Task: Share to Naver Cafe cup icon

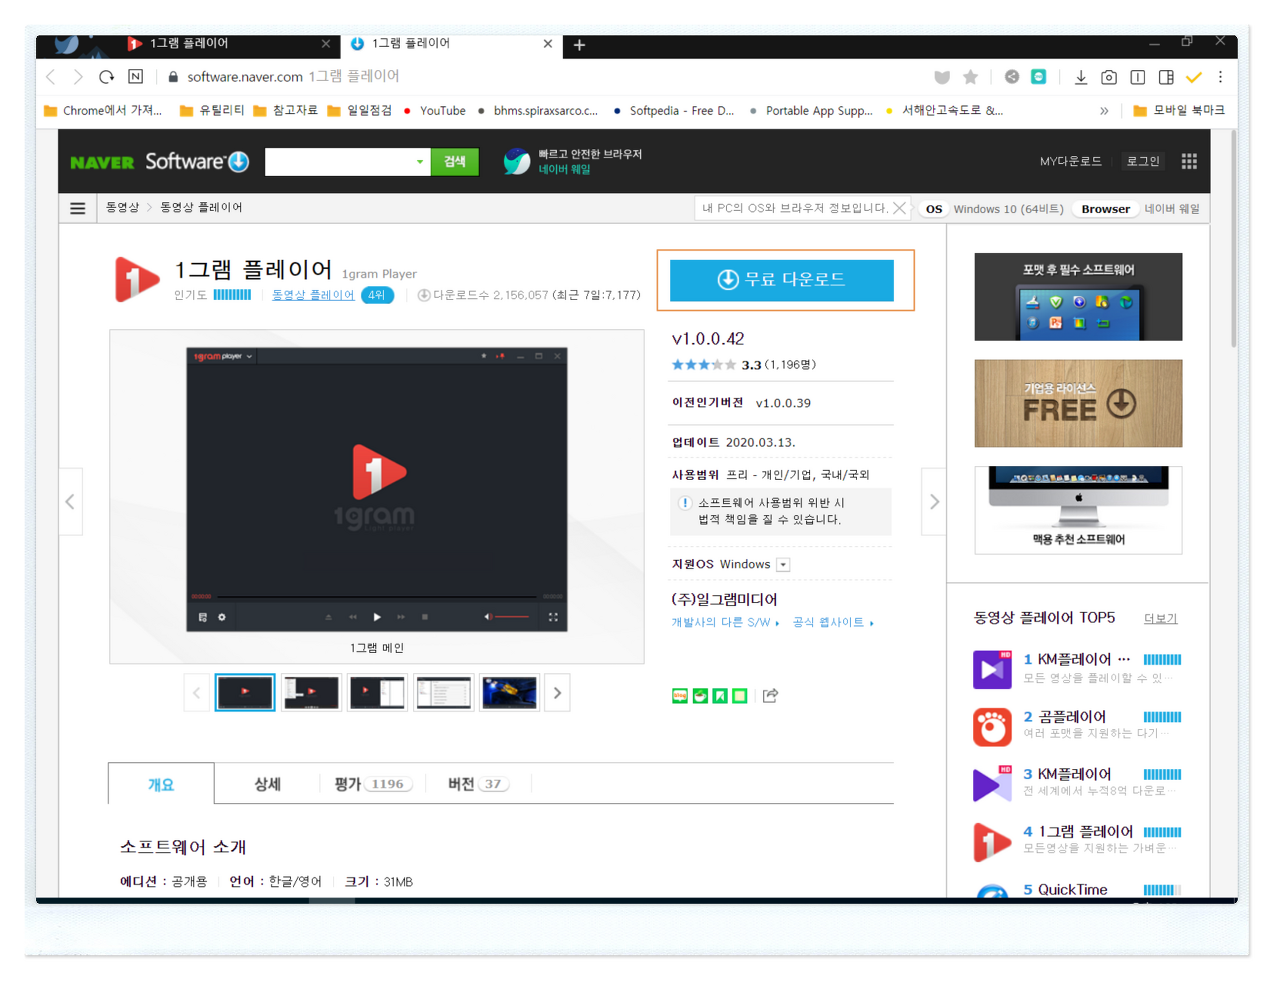Action: pos(700,696)
